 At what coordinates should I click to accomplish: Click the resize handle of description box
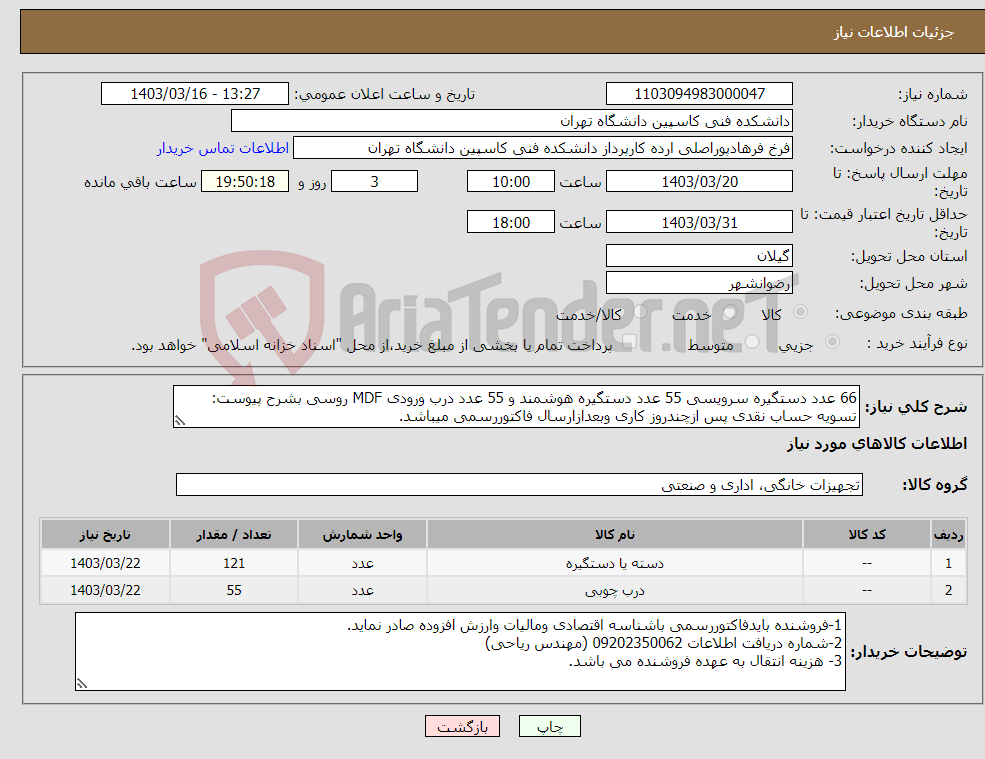(x=180, y=421)
